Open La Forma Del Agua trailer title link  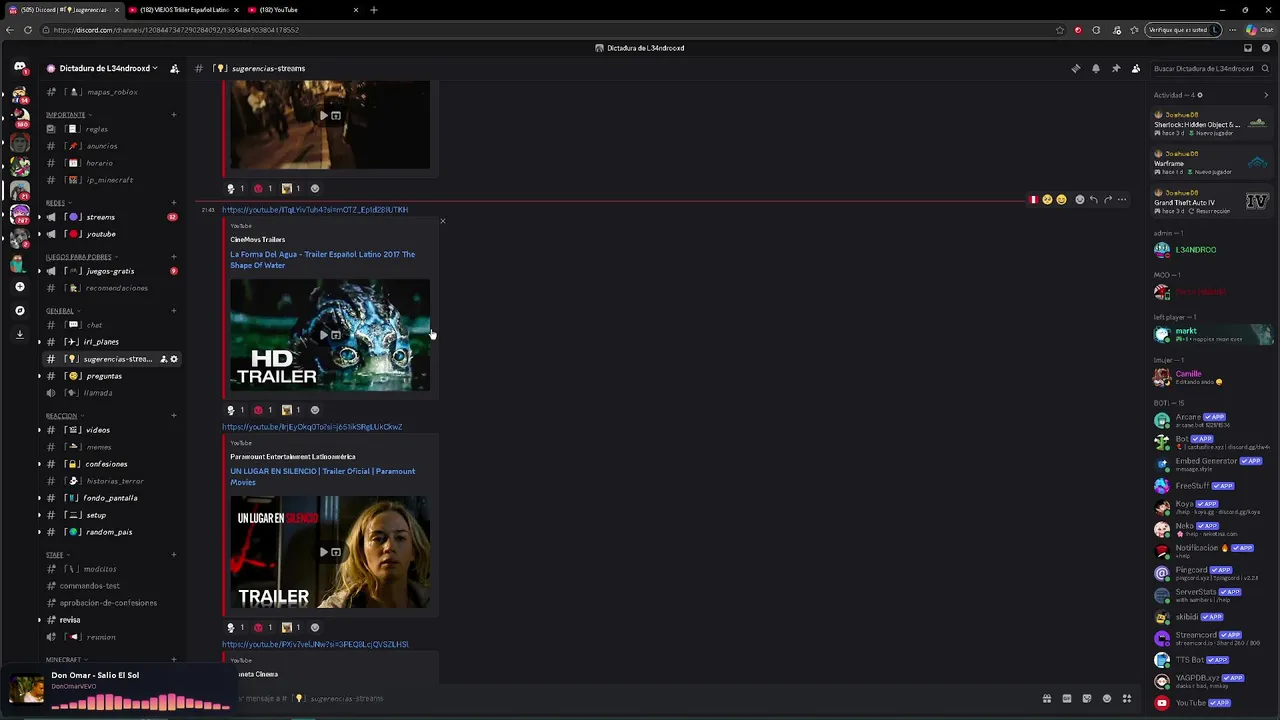pyautogui.click(x=322, y=260)
